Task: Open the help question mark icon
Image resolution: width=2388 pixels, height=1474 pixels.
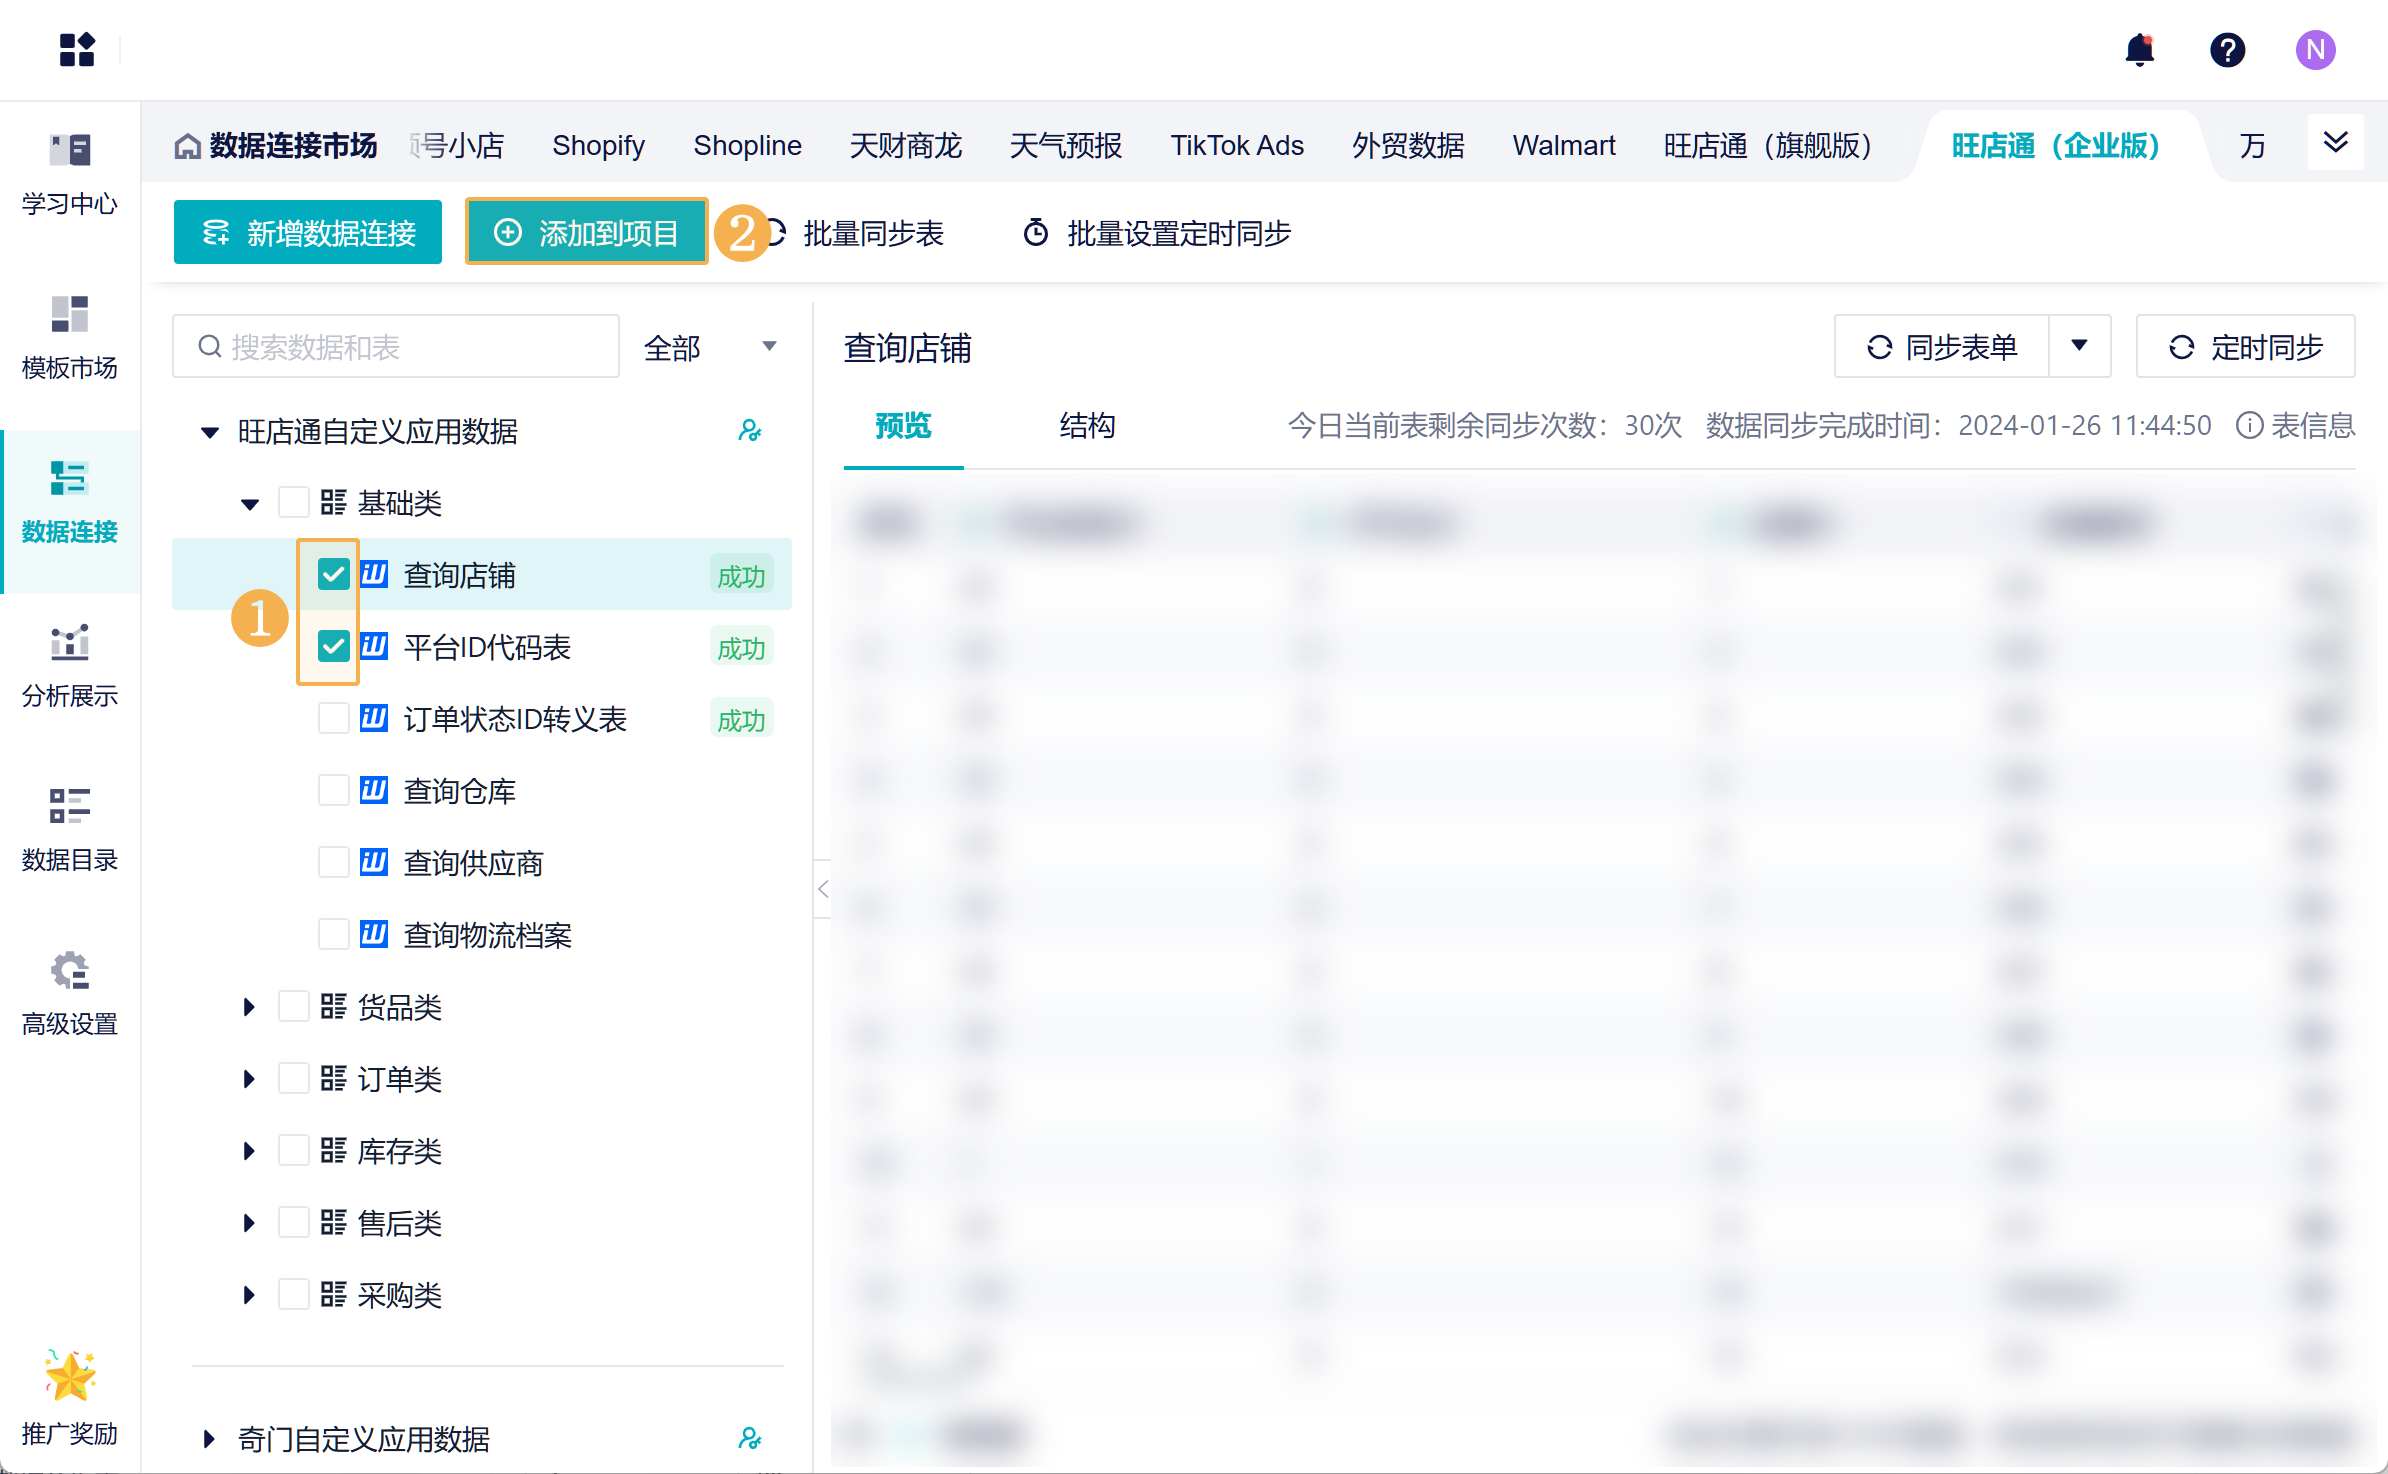Action: (2227, 49)
